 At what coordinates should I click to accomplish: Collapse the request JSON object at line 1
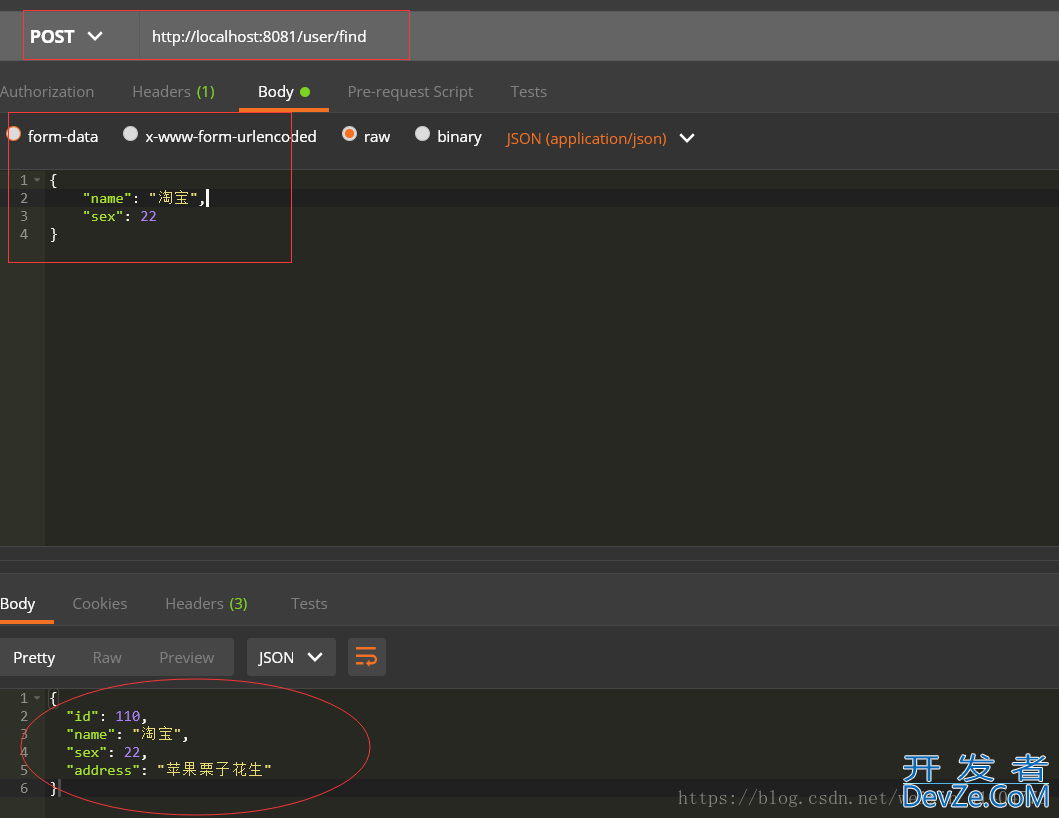coord(37,180)
